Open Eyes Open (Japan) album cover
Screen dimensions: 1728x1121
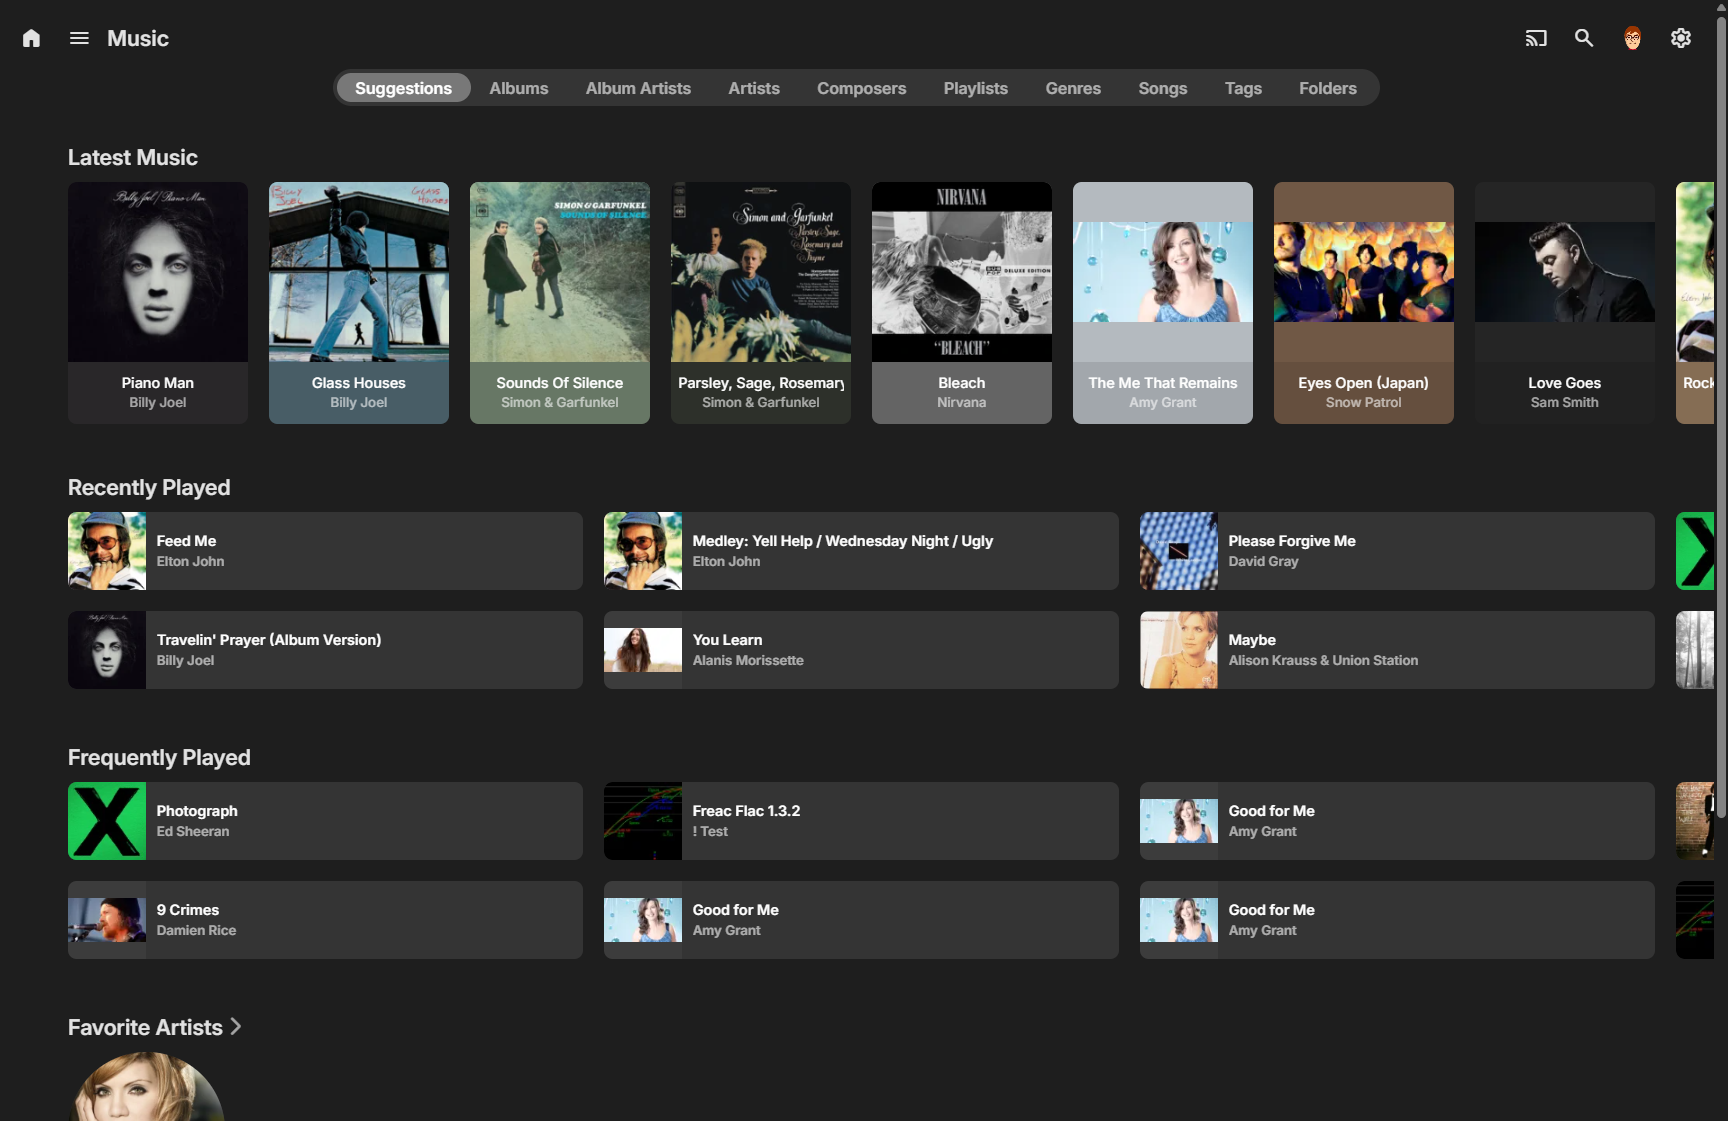[1364, 272]
